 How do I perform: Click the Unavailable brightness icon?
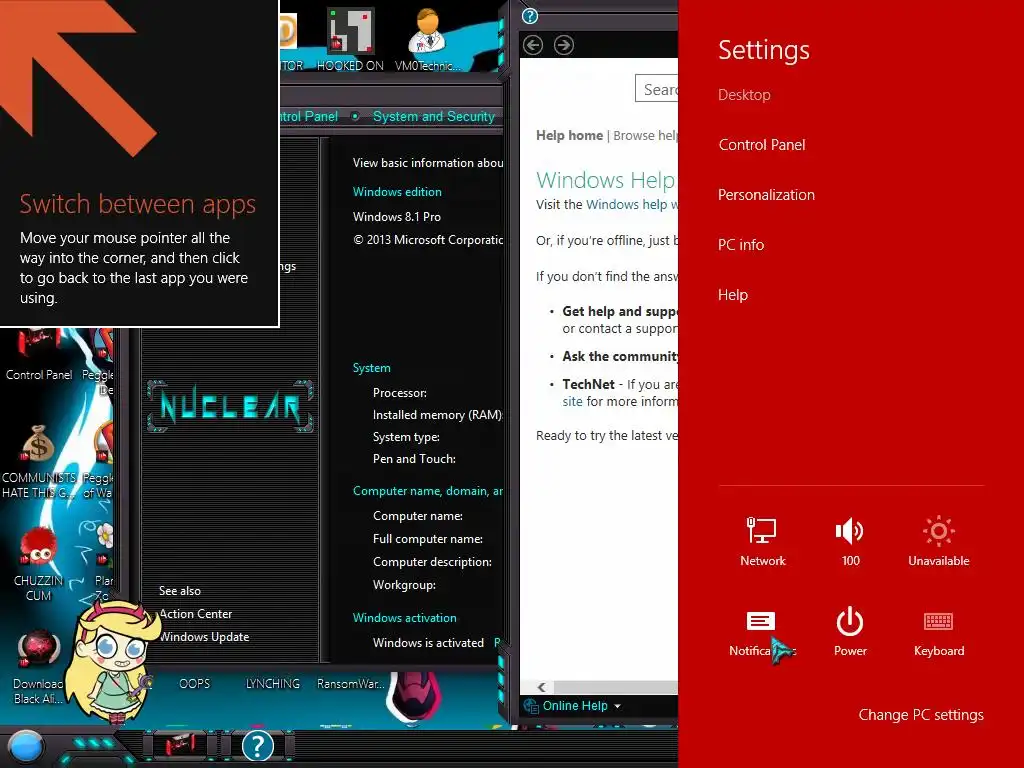click(x=938, y=541)
